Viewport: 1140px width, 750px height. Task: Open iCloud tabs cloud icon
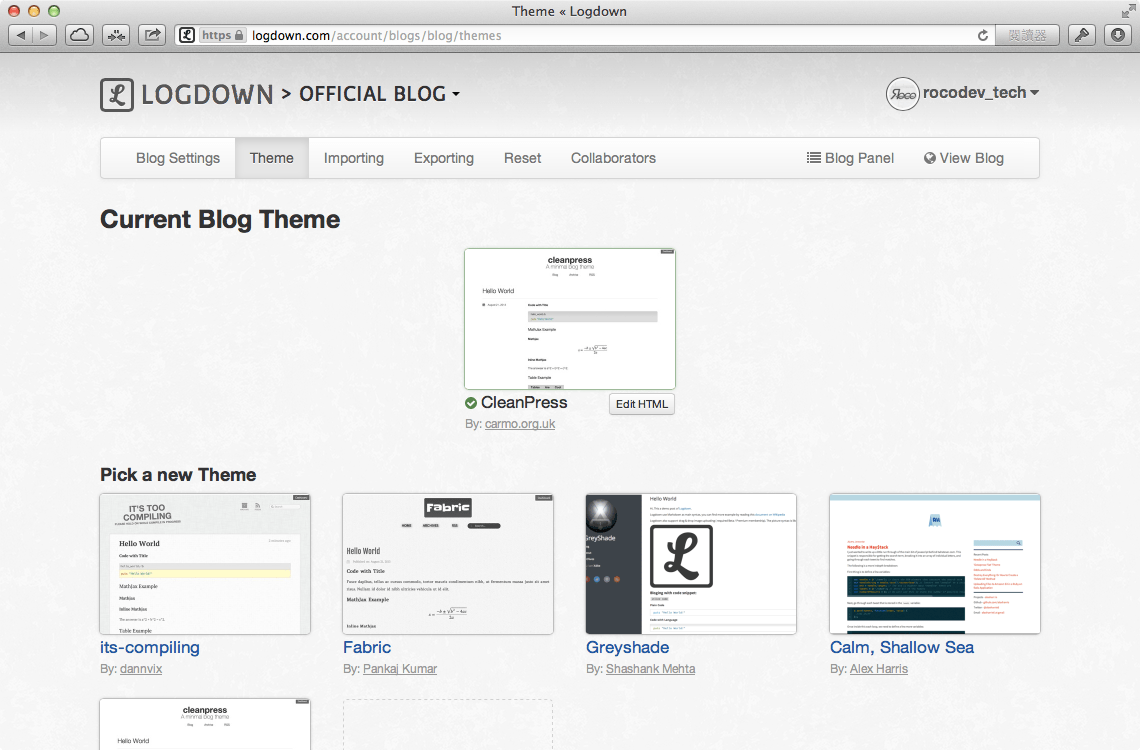click(79, 35)
